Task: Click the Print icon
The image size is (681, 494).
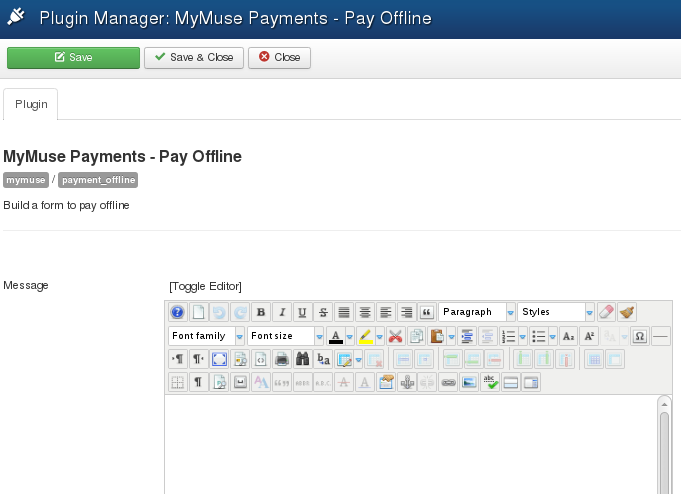Action: coord(282,359)
